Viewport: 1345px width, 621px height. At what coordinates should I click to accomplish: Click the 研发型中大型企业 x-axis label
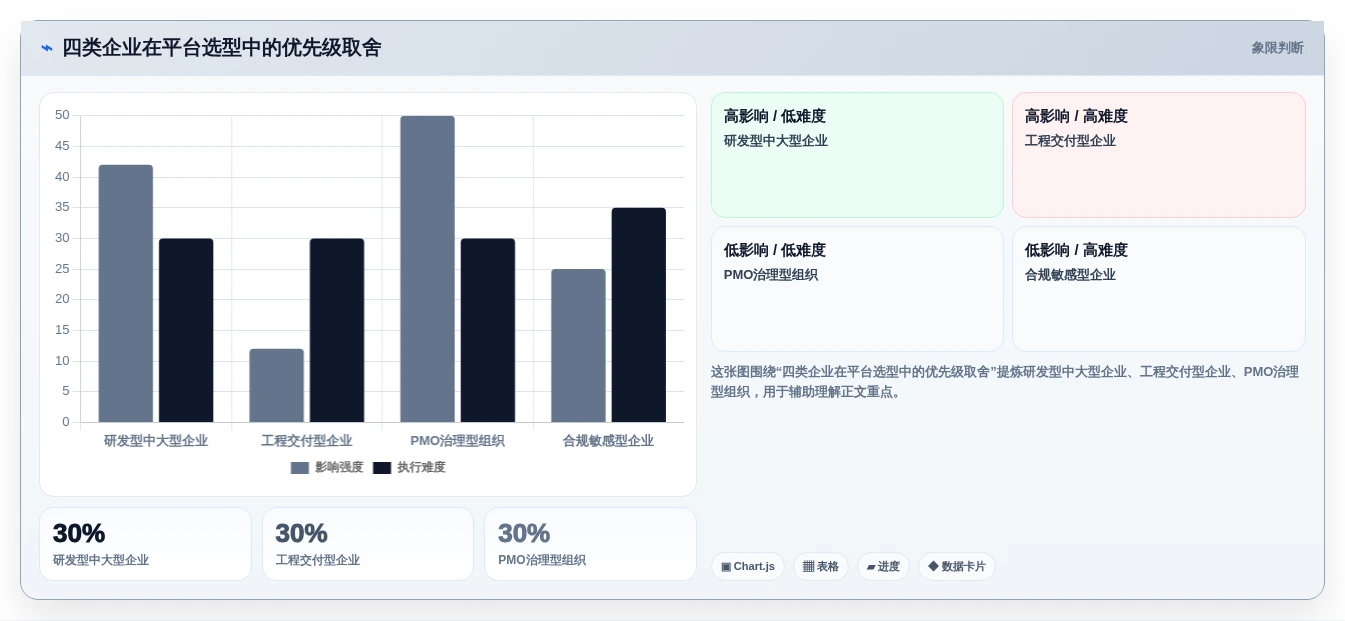156,441
